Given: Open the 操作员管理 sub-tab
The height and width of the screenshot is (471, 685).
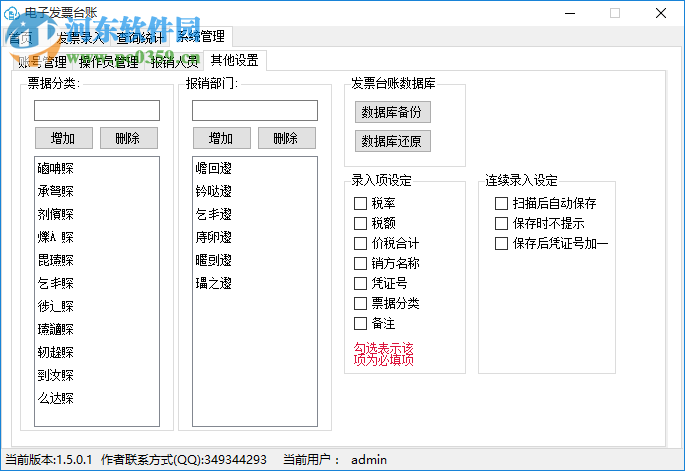Looking at the screenshot, I should 109,62.
